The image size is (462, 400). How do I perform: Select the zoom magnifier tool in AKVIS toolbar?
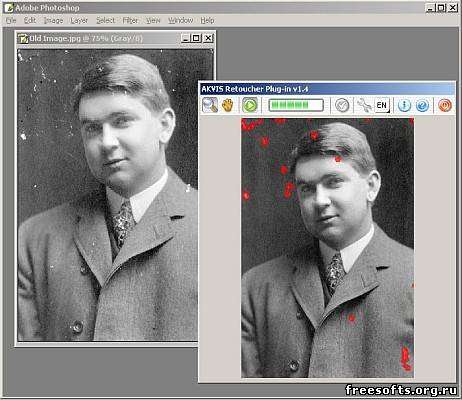210,105
